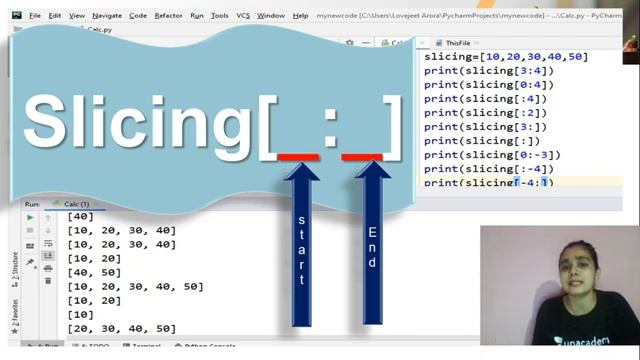Screen dimensions: 640x360
Task: Click code line print(slicing[0:-3])
Action: click(492, 155)
